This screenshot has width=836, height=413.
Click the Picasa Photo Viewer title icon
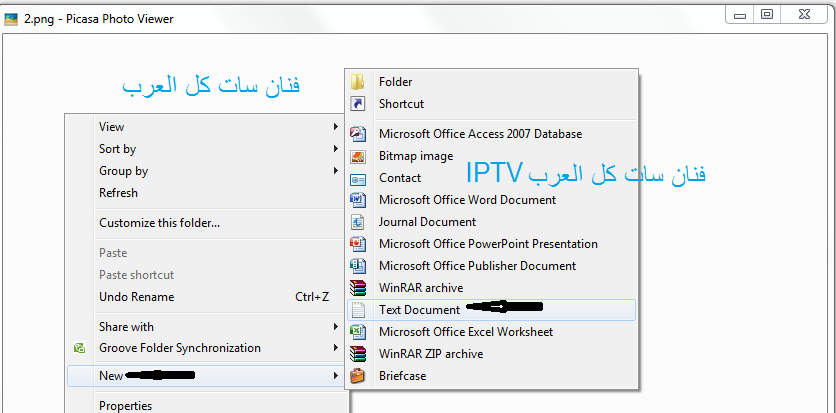[11, 19]
